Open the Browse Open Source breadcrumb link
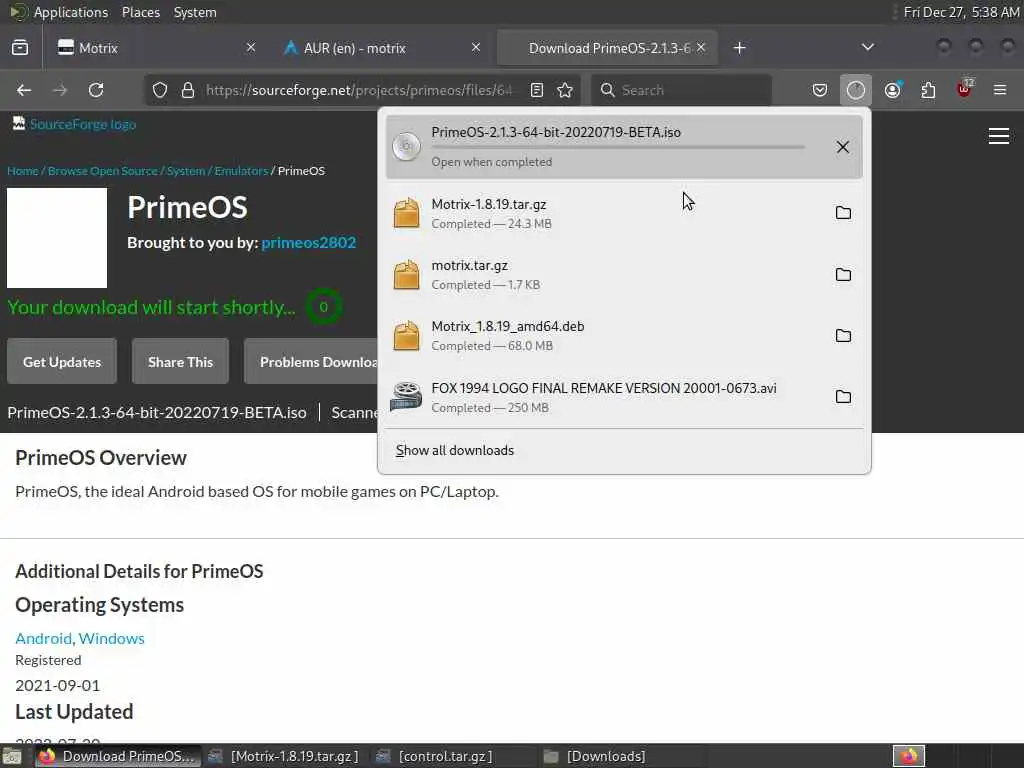Image resolution: width=1024 pixels, height=768 pixels. point(103,170)
